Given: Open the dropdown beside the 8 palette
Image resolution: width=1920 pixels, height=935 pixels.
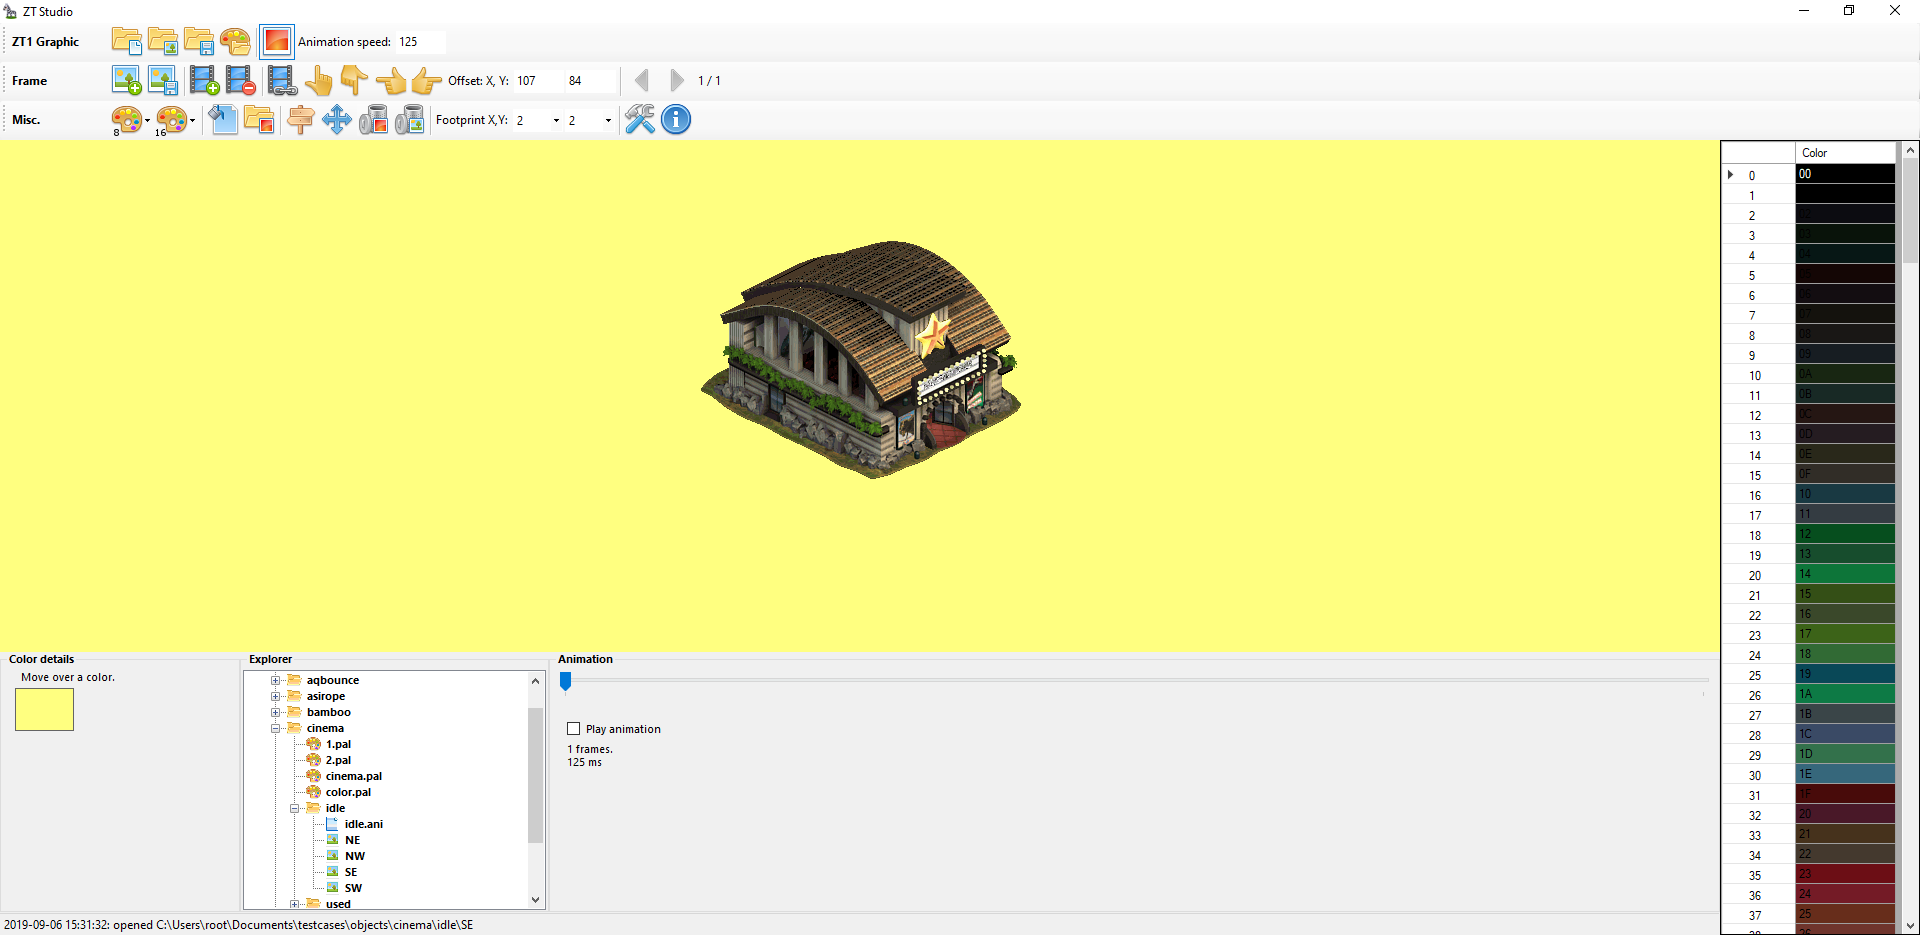Looking at the screenshot, I should [147, 120].
